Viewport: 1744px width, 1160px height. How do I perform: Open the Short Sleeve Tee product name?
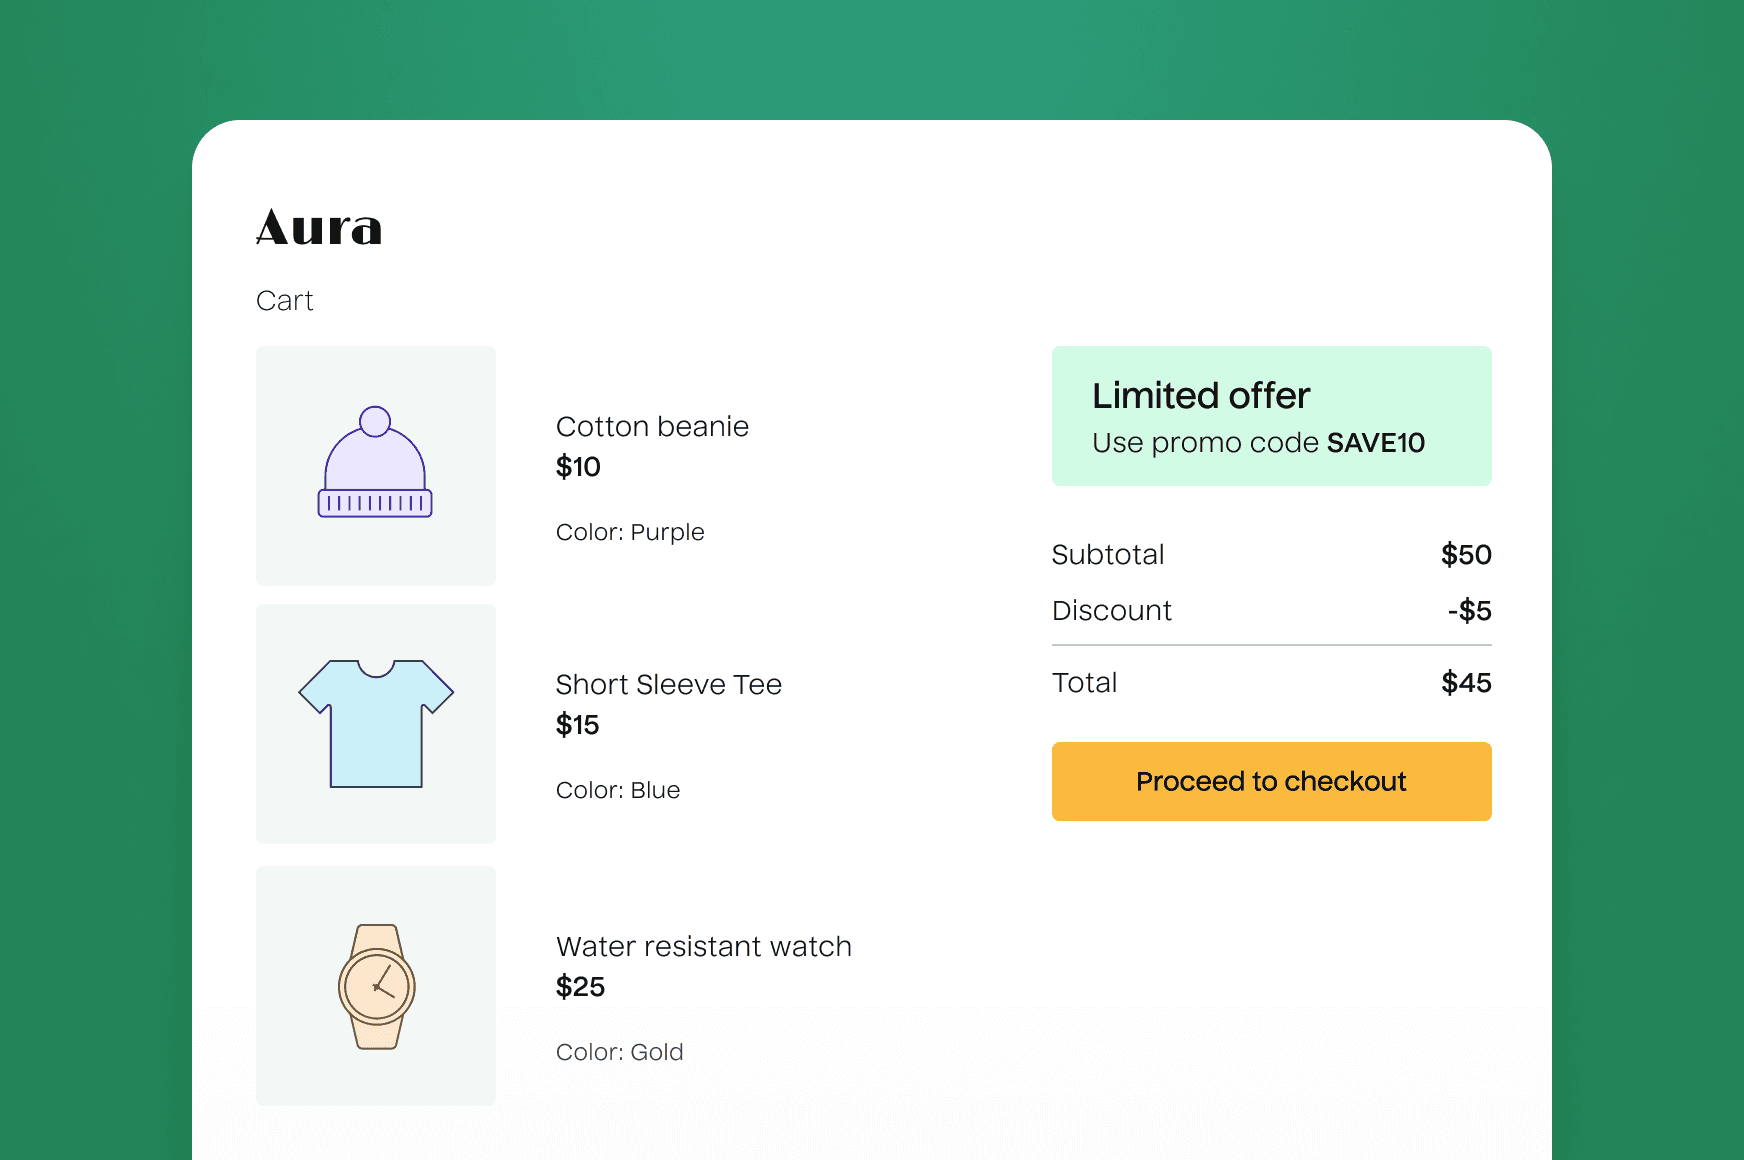[x=668, y=684]
